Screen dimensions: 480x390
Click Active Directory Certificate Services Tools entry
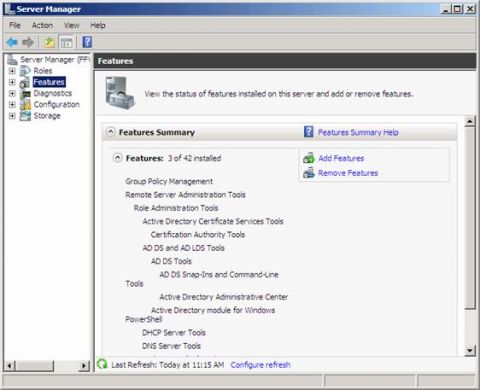[x=213, y=221]
